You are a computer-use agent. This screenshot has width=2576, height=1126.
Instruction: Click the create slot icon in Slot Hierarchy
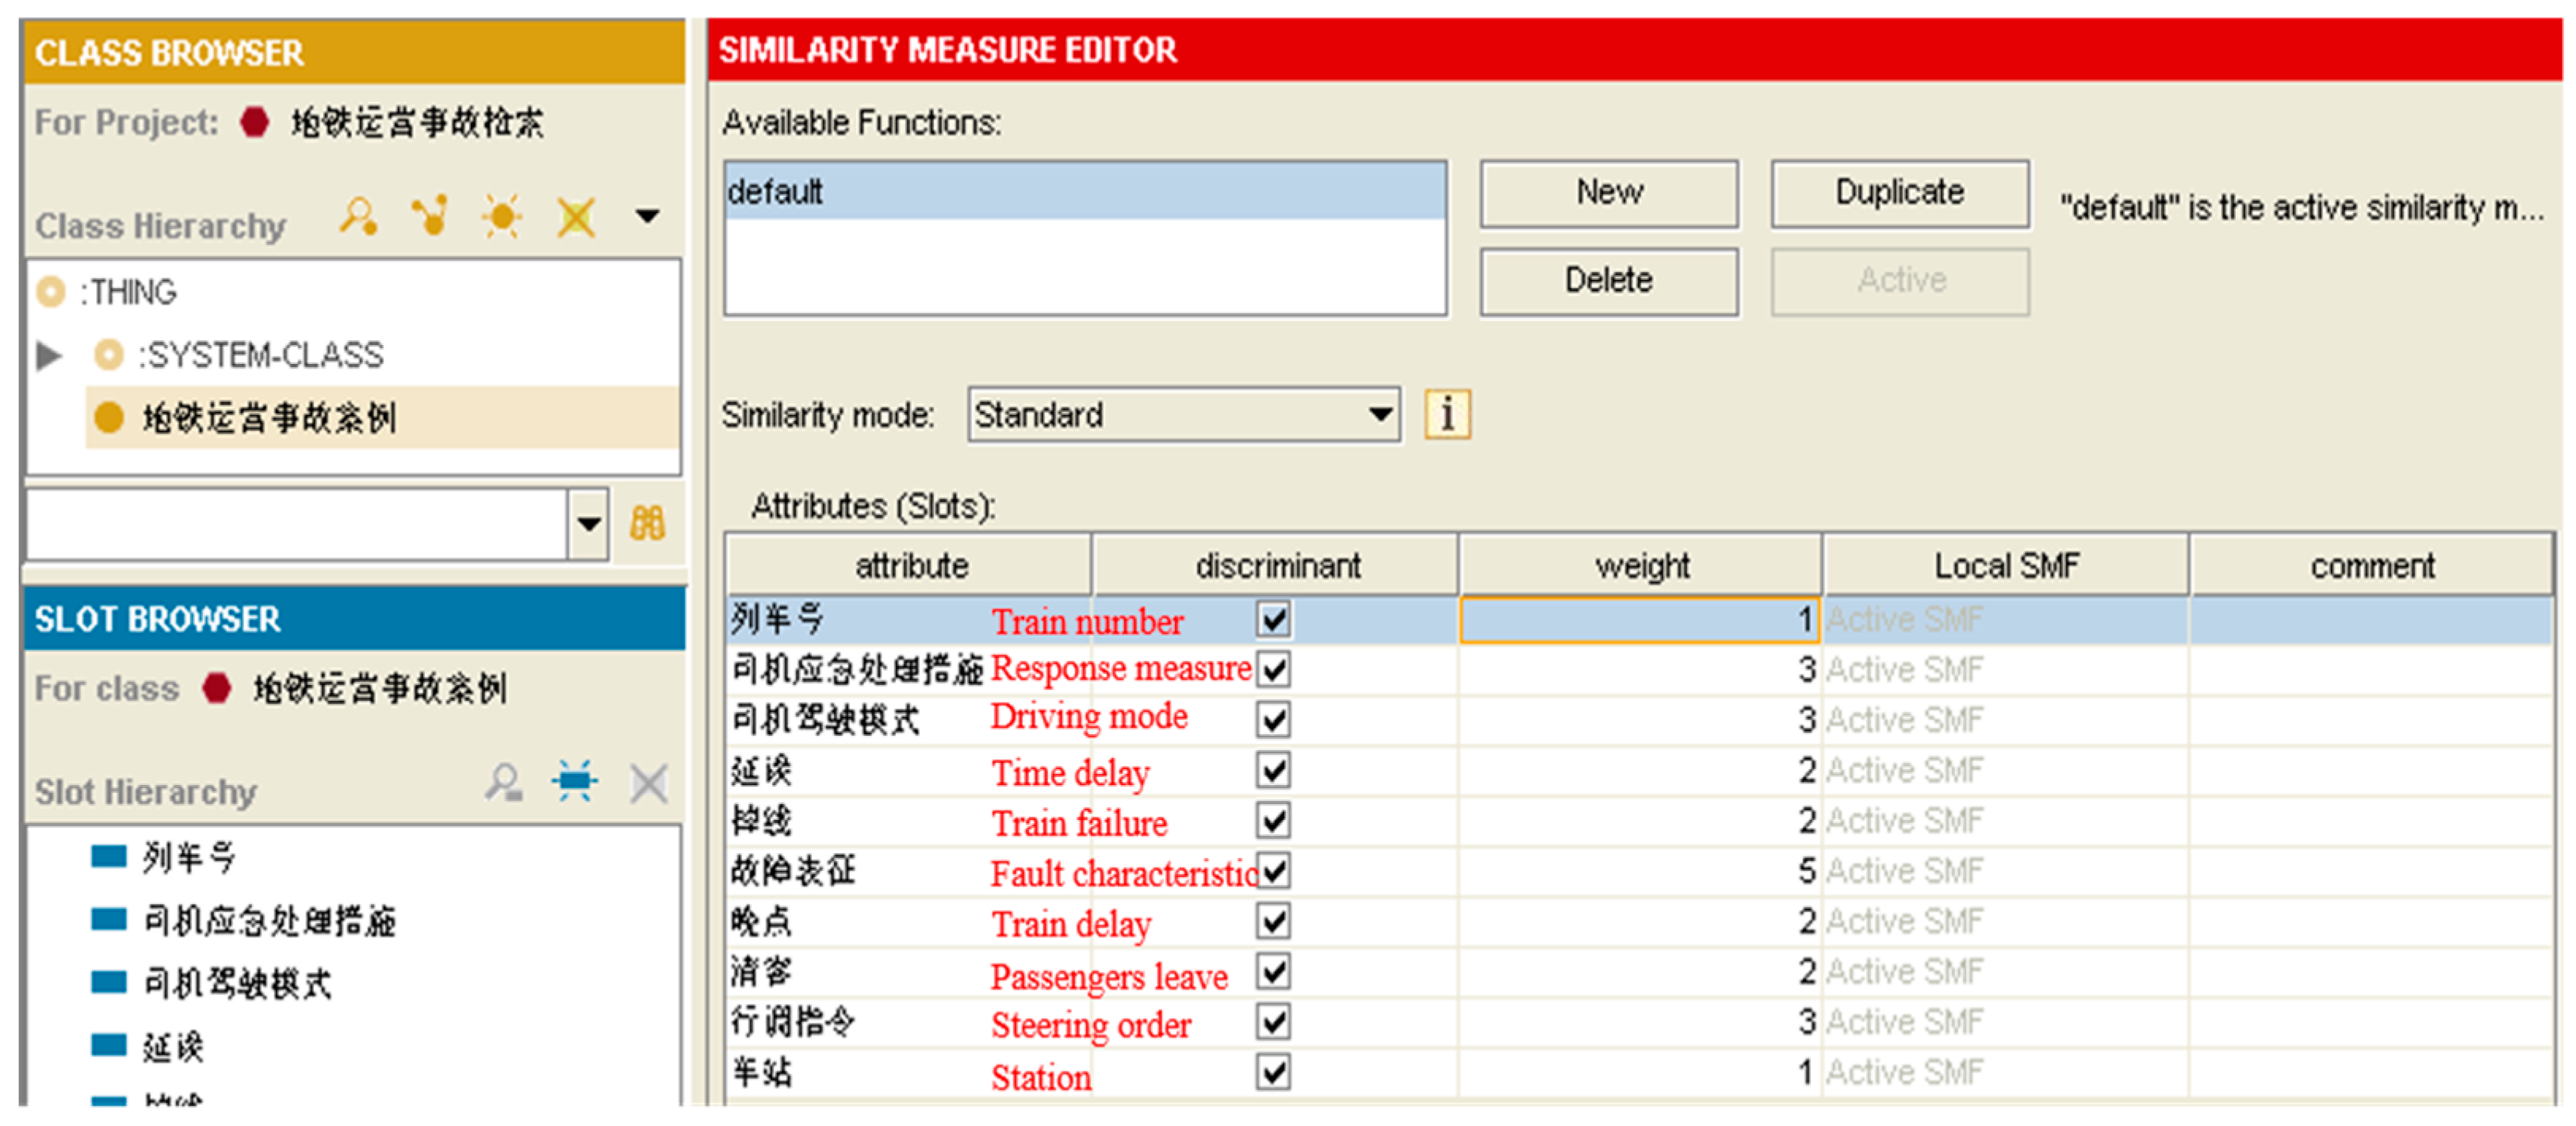point(575,783)
